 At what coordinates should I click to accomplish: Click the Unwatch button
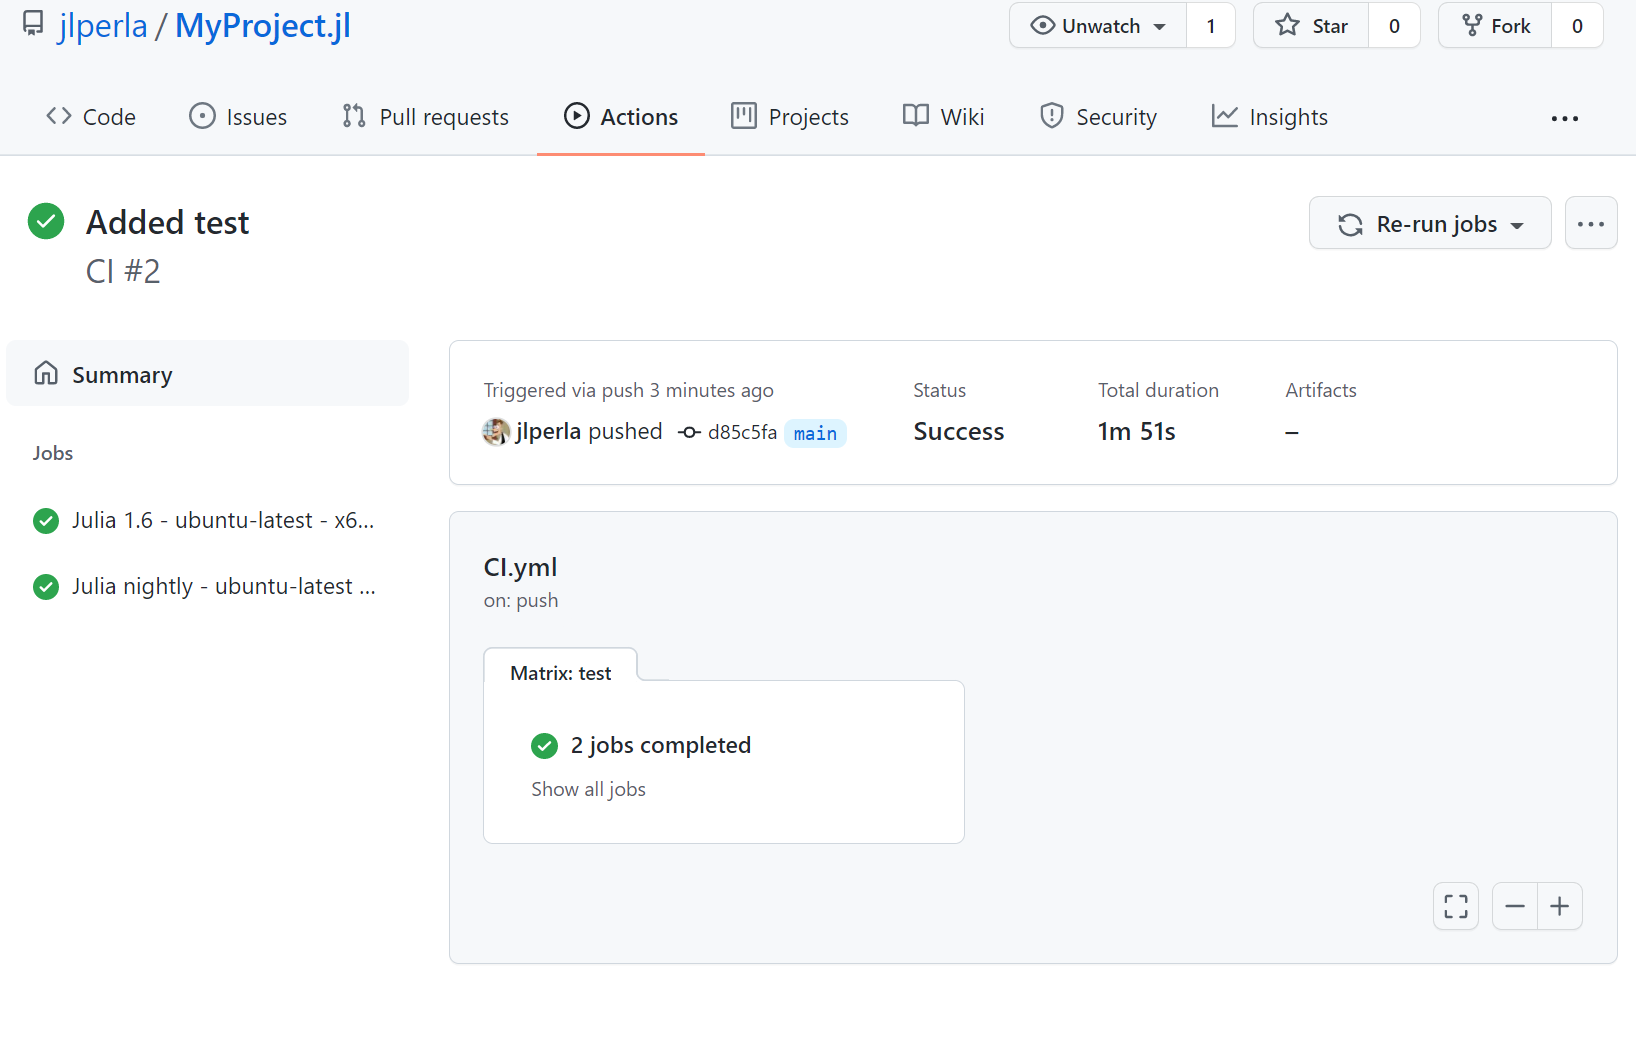[1086, 26]
